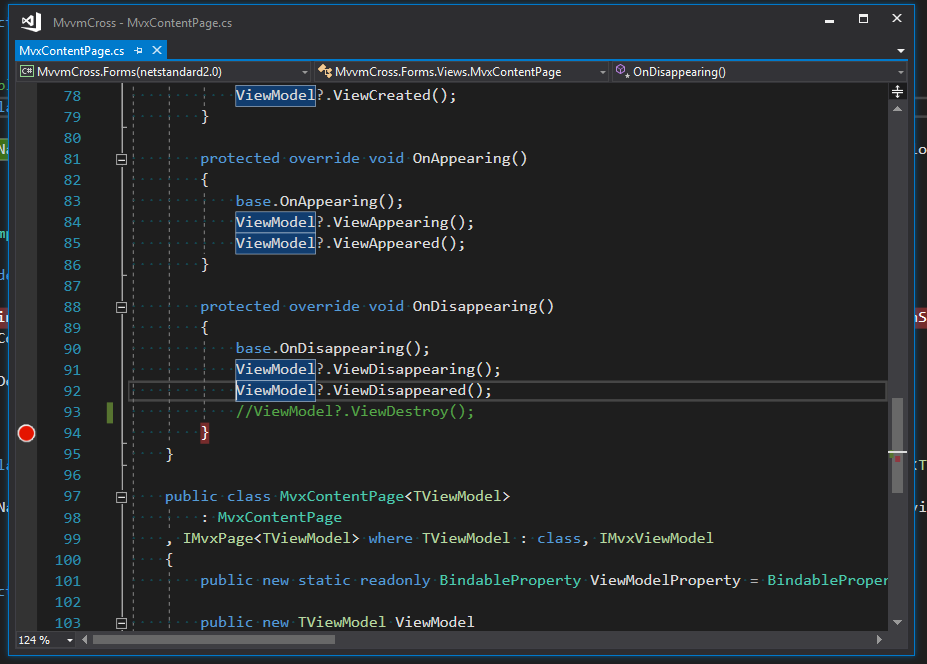
Task: Click the ViewAppeared() call
Action: pos(399,244)
